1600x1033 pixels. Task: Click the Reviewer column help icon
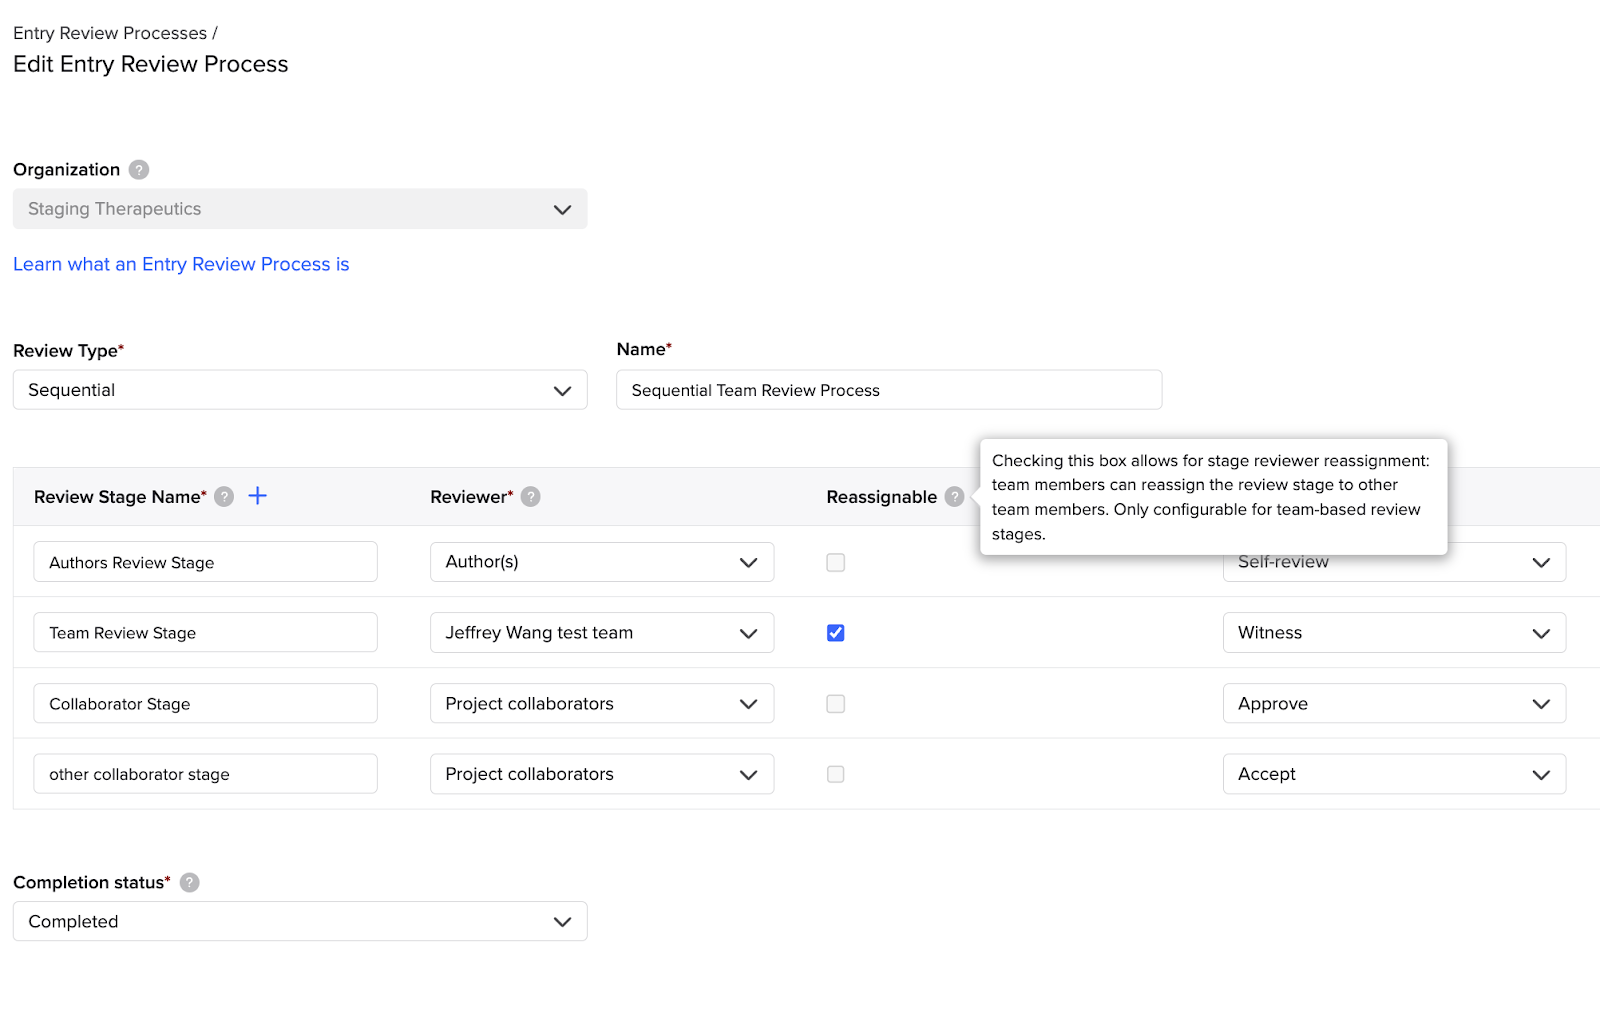pos(531,497)
